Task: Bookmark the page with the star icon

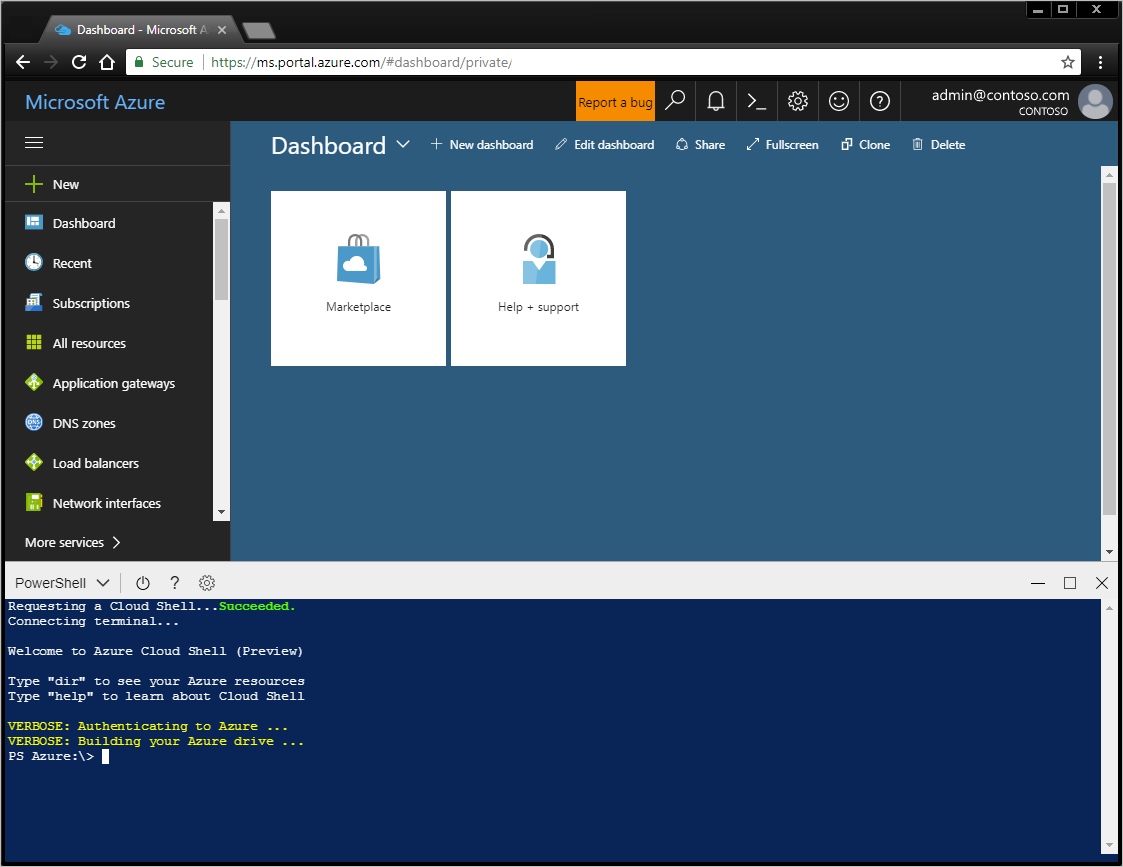Action: pyautogui.click(x=1068, y=61)
